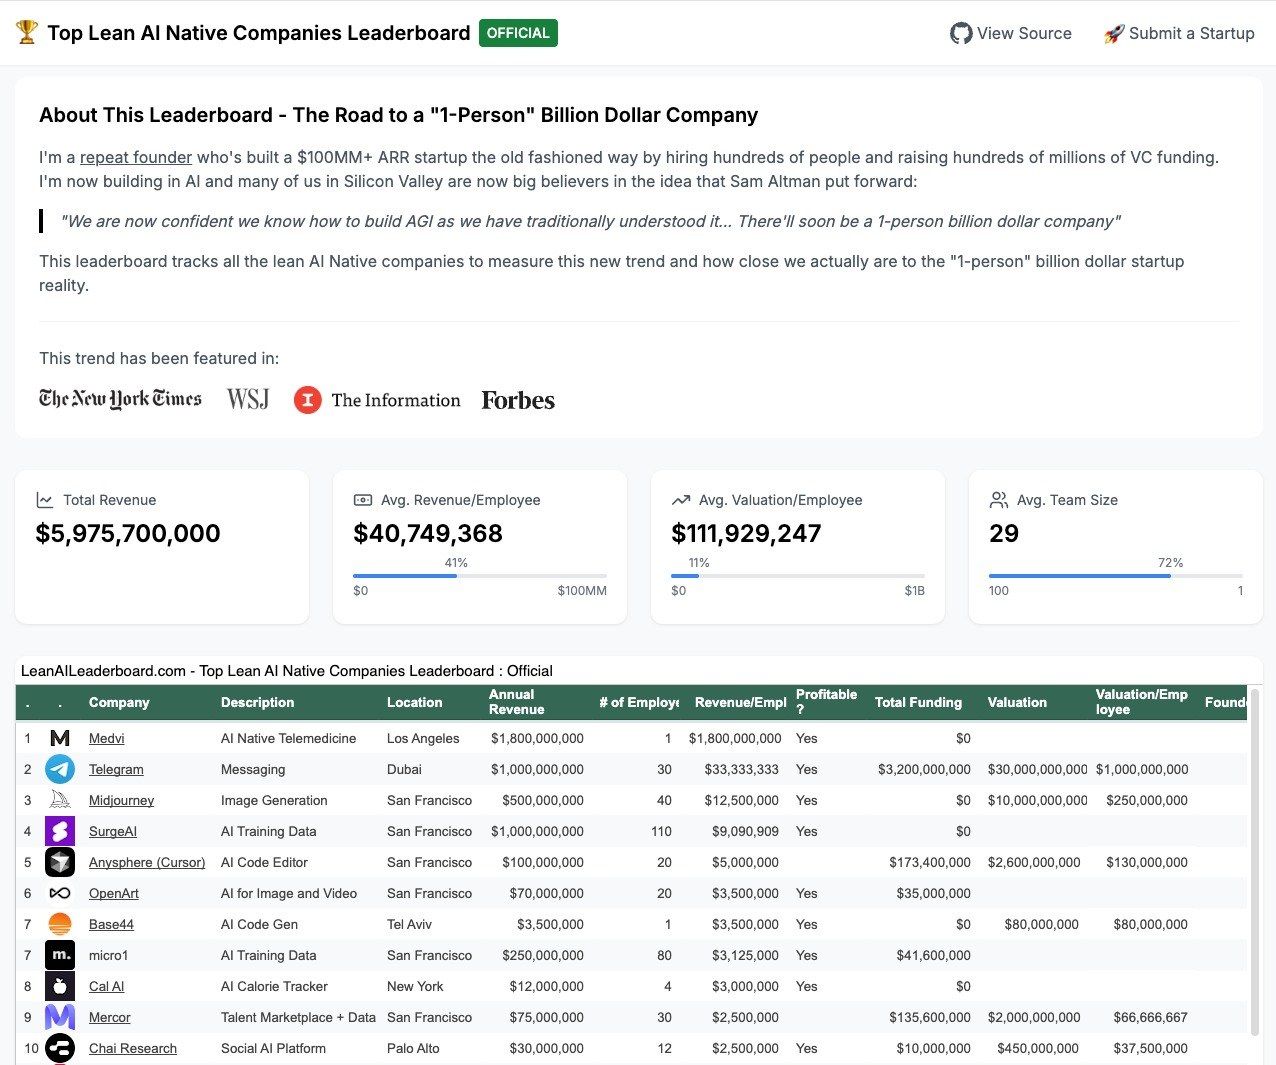Image resolution: width=1276 pixels, height=1065 pixels.
Task: Click the Medvi company logo icon
Action: coord(60,738)
